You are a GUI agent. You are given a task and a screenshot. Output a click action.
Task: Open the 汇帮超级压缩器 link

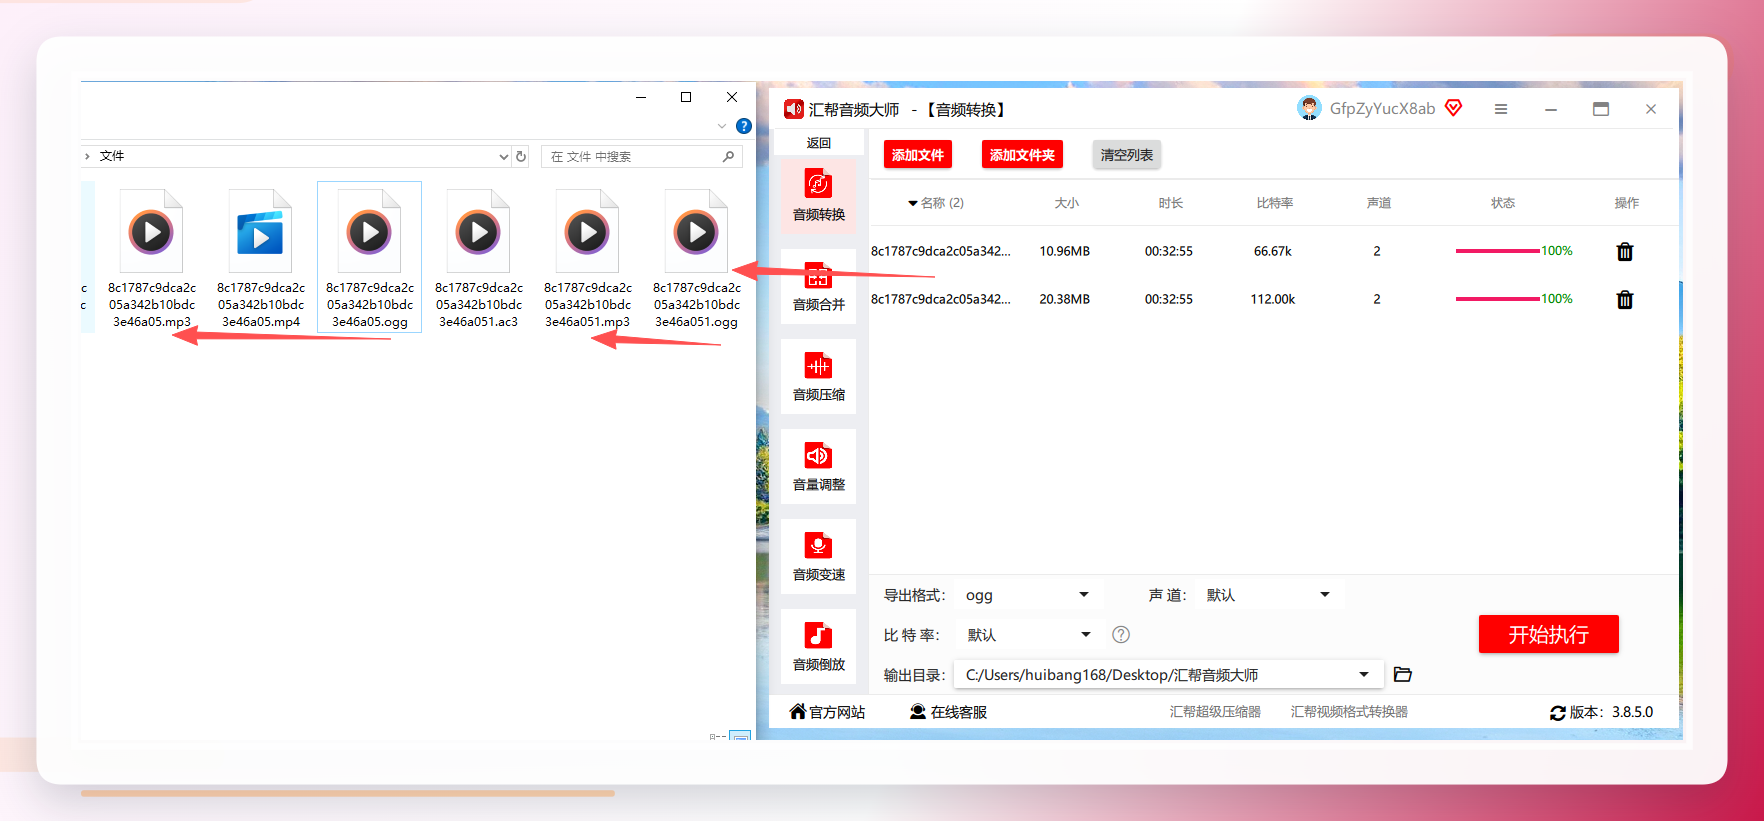[x=1215, y=712]
